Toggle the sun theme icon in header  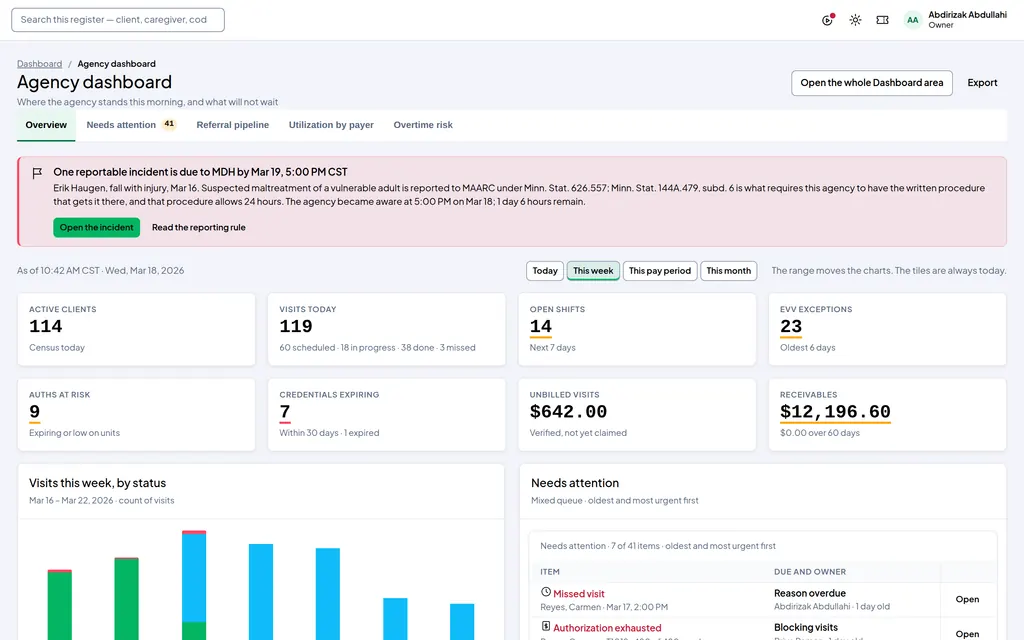tap(855, 20)
